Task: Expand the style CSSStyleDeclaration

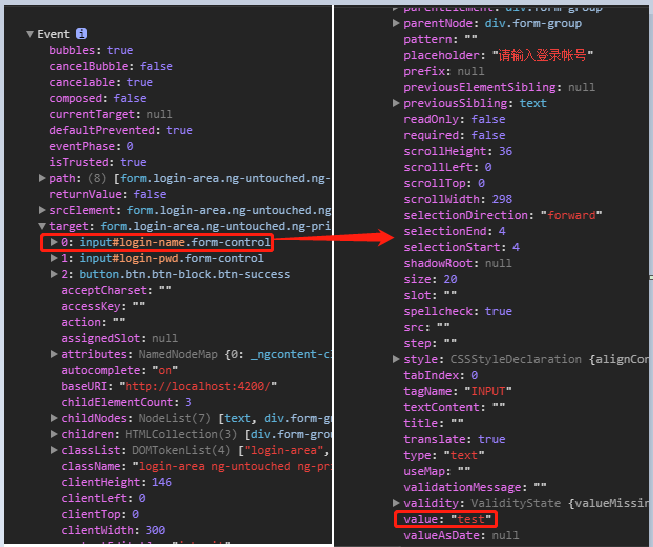Action: [396, 359]
